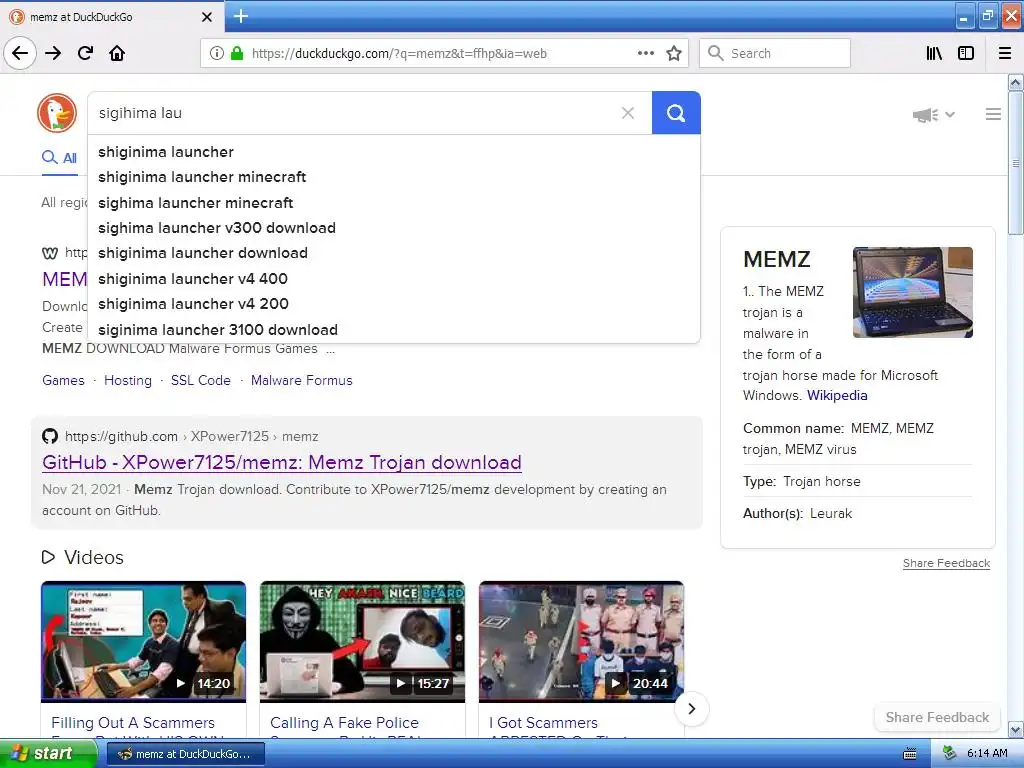Click the floating Share Feedback button

[937, 717]
